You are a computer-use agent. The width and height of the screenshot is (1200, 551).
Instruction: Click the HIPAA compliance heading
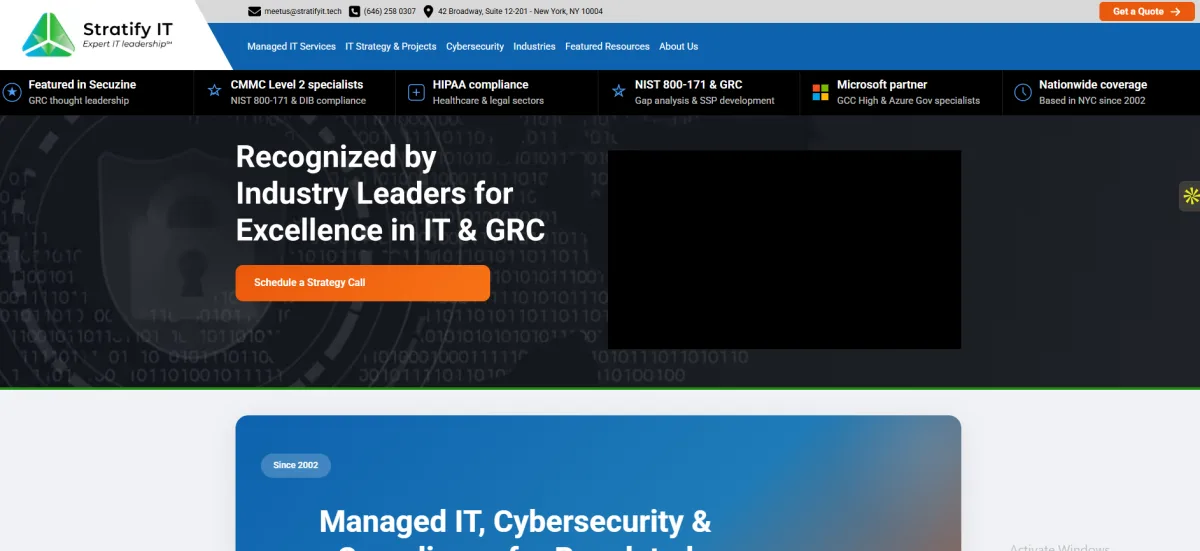480,85
